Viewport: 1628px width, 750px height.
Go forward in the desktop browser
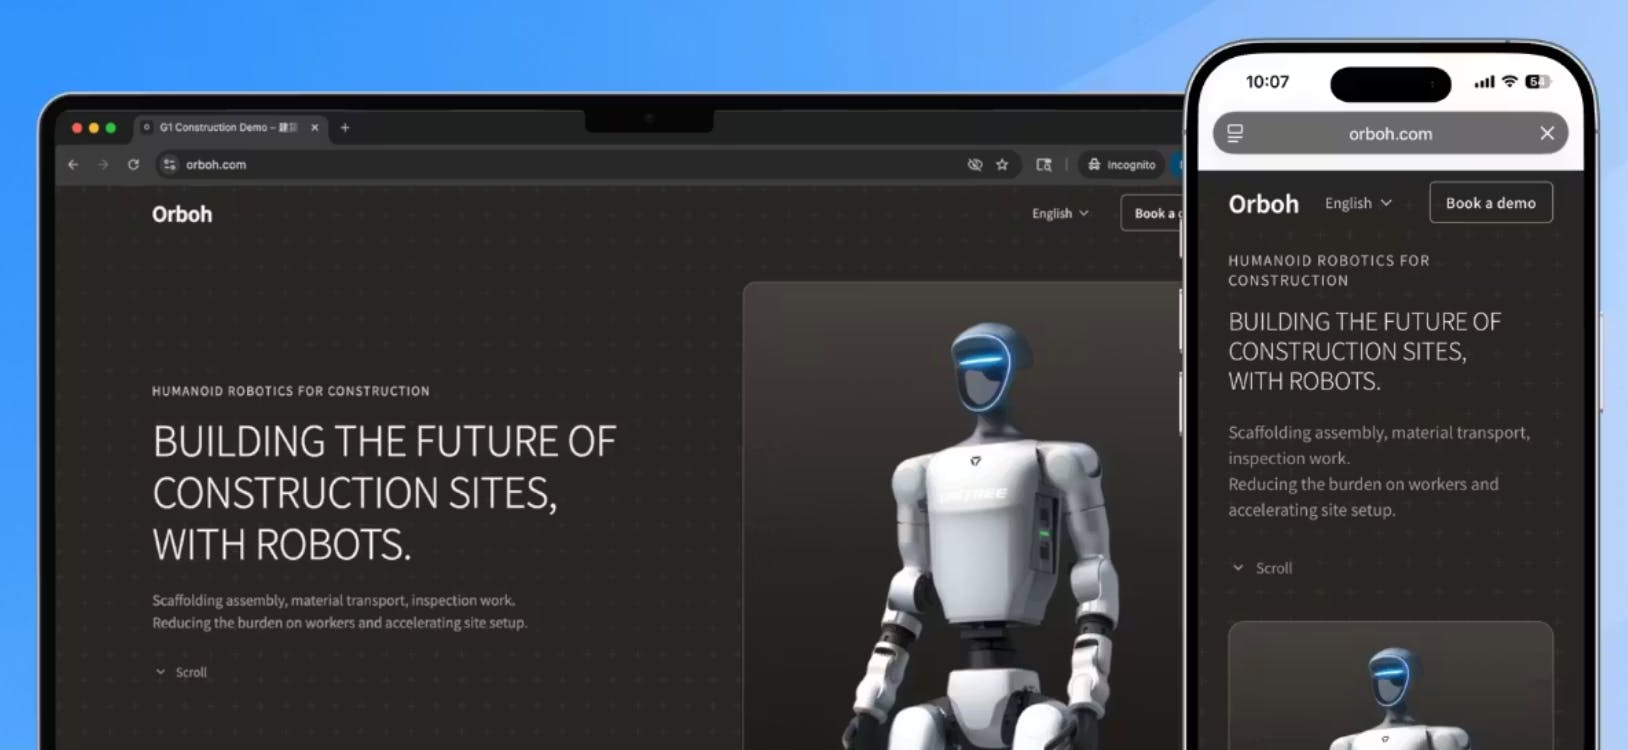click(x=103, y=164)
